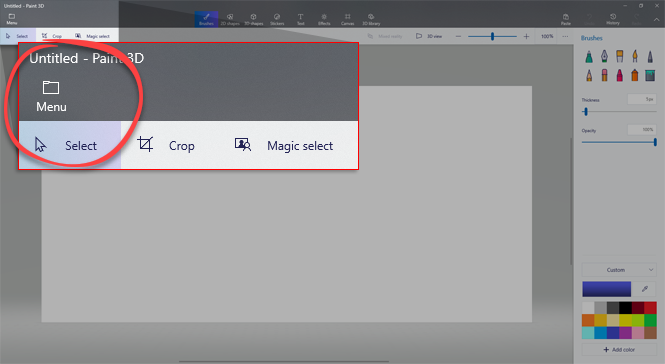Open the 3D library
The image size is (665, 364).
371,19
